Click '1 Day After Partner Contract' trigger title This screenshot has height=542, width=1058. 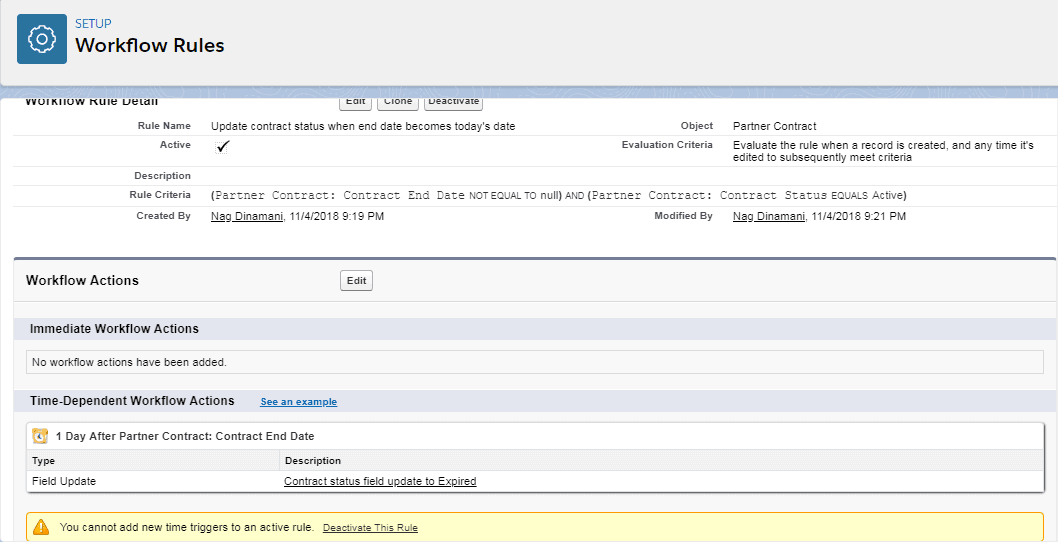point(185,436)
